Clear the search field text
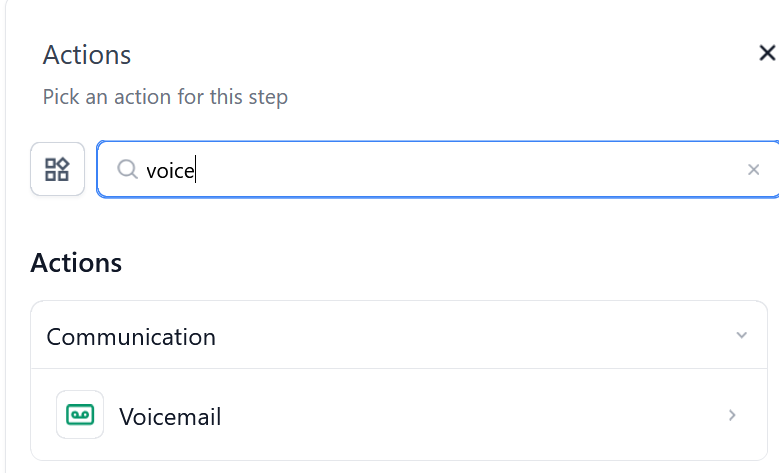Viewport: 779px width, 473px height. [x=754, y=170]
